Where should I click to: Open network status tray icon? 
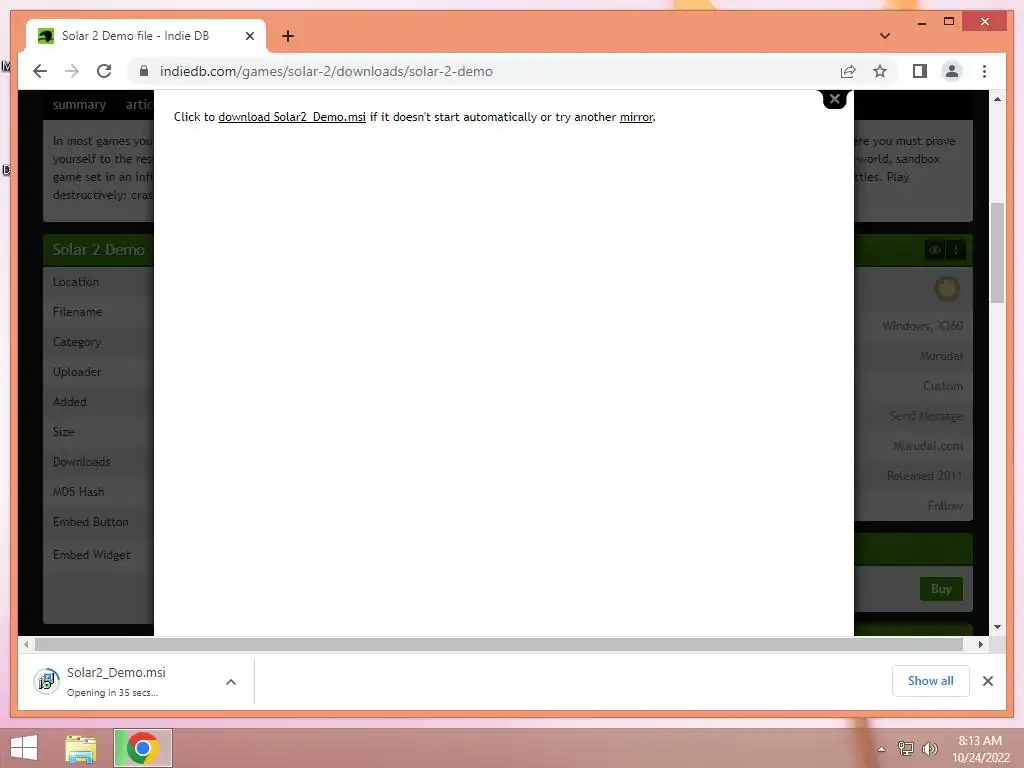(x=906, y=749)
